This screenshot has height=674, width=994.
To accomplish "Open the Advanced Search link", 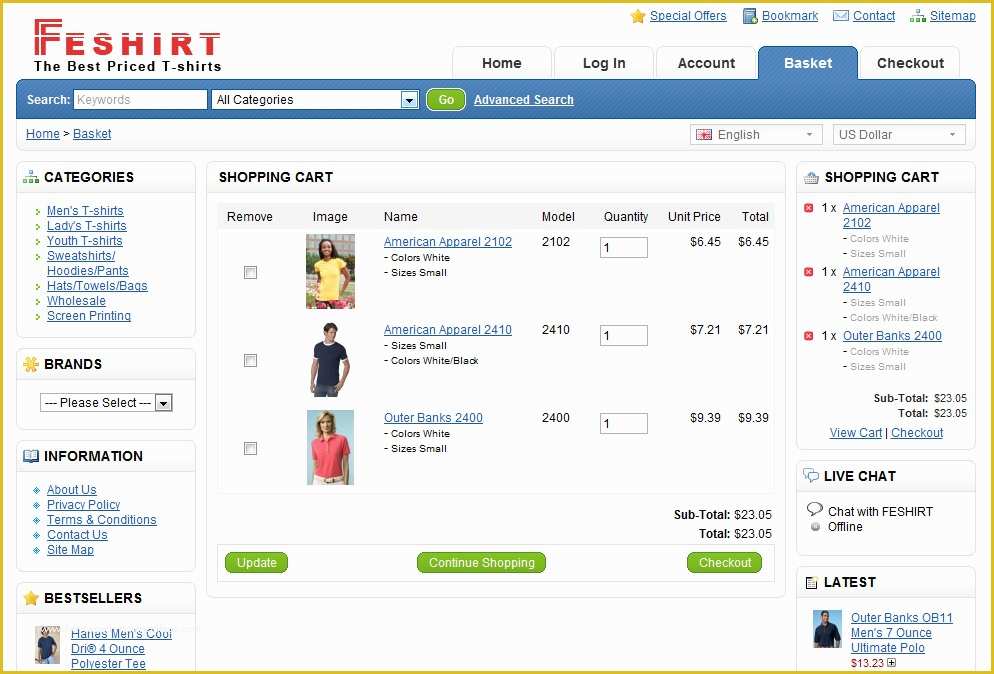I will pos(524,100).
